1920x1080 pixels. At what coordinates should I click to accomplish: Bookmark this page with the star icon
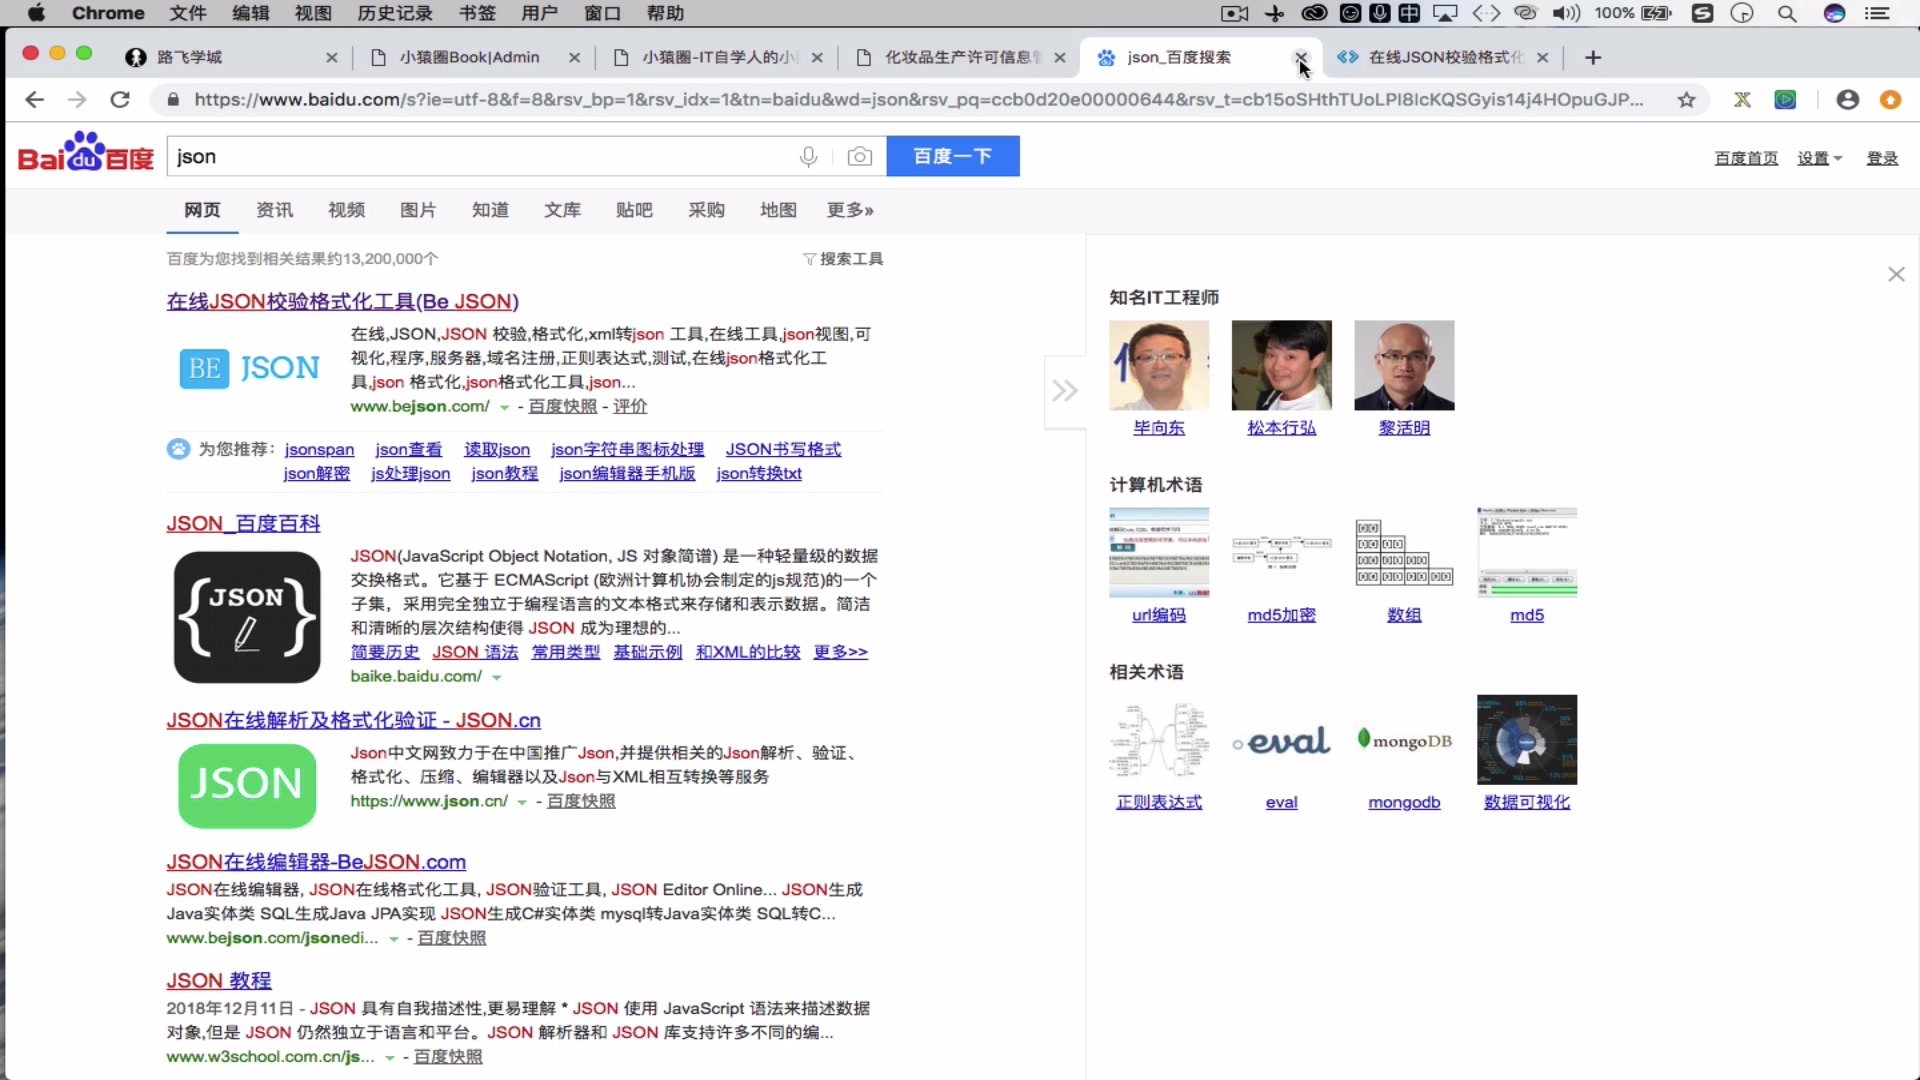[x=1686, y=100]
